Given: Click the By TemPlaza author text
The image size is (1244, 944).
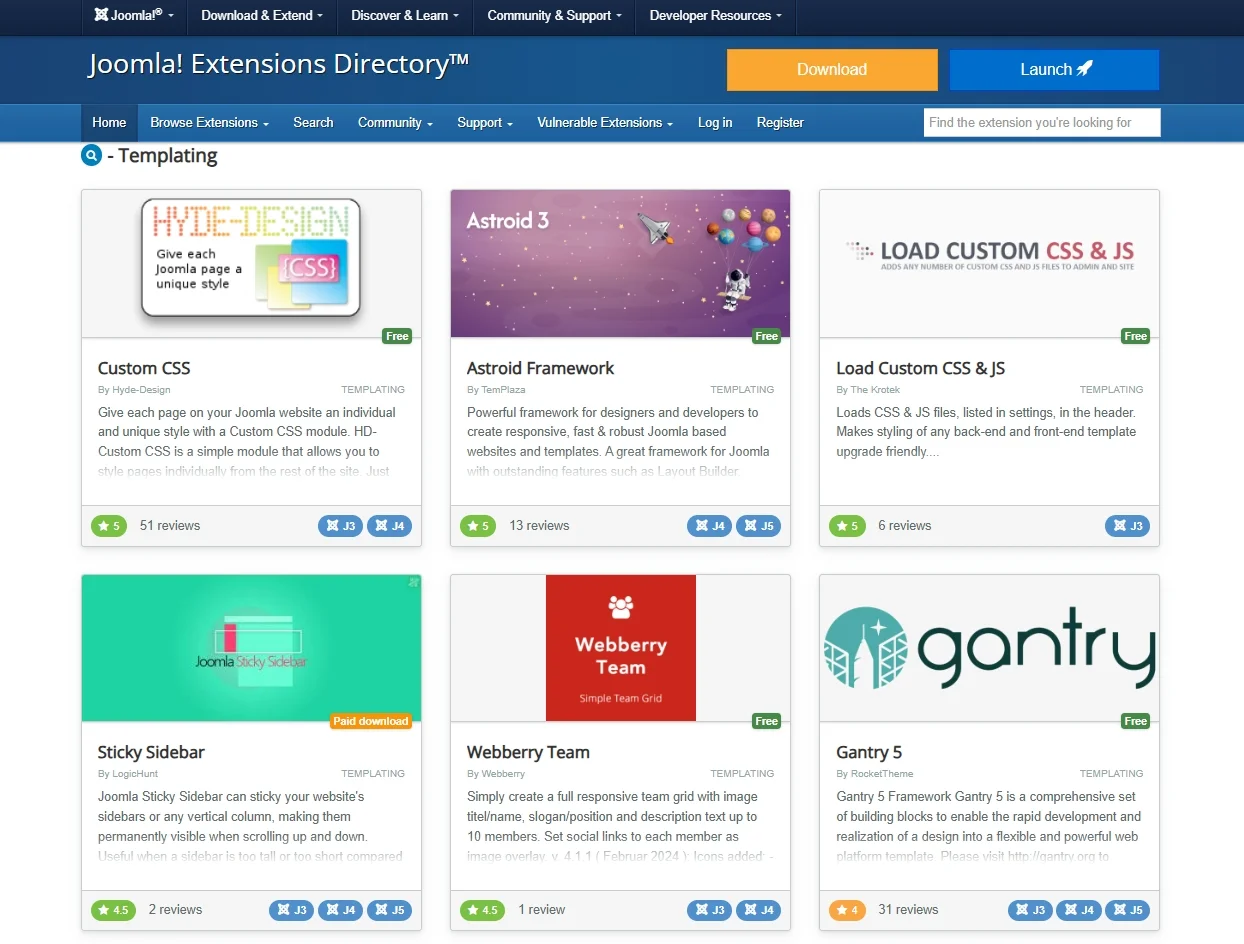Looking at the screenshot, I should pyautogui.click(x=496, y=390).
